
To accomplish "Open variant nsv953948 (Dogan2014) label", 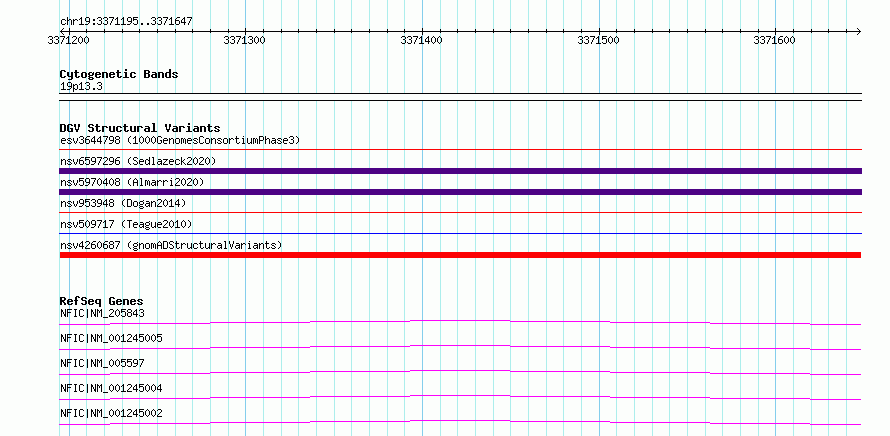I will pos(123,203).
